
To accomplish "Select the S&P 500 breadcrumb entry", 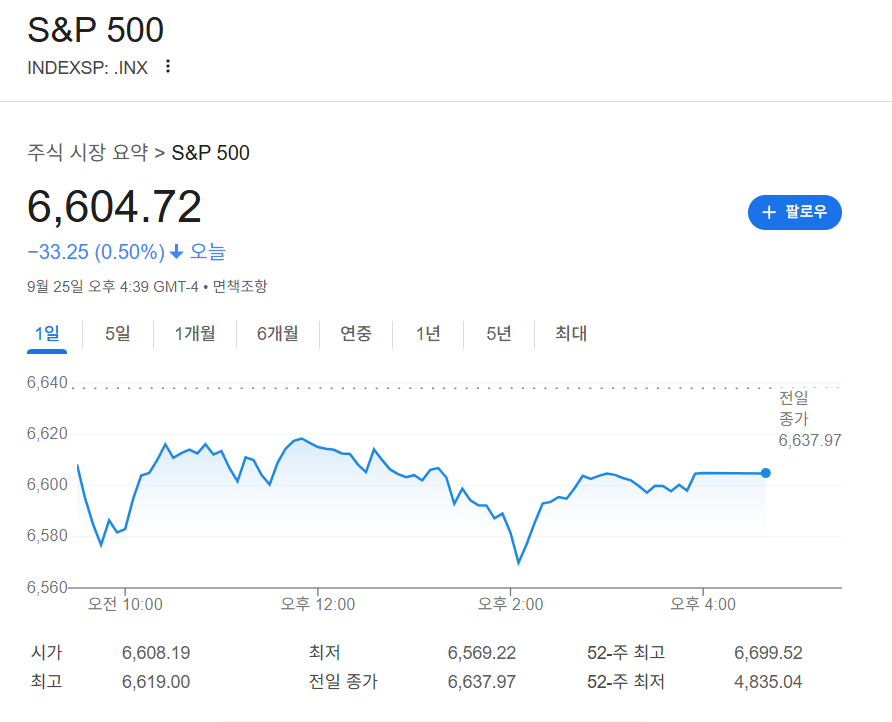I will [210, 153].
